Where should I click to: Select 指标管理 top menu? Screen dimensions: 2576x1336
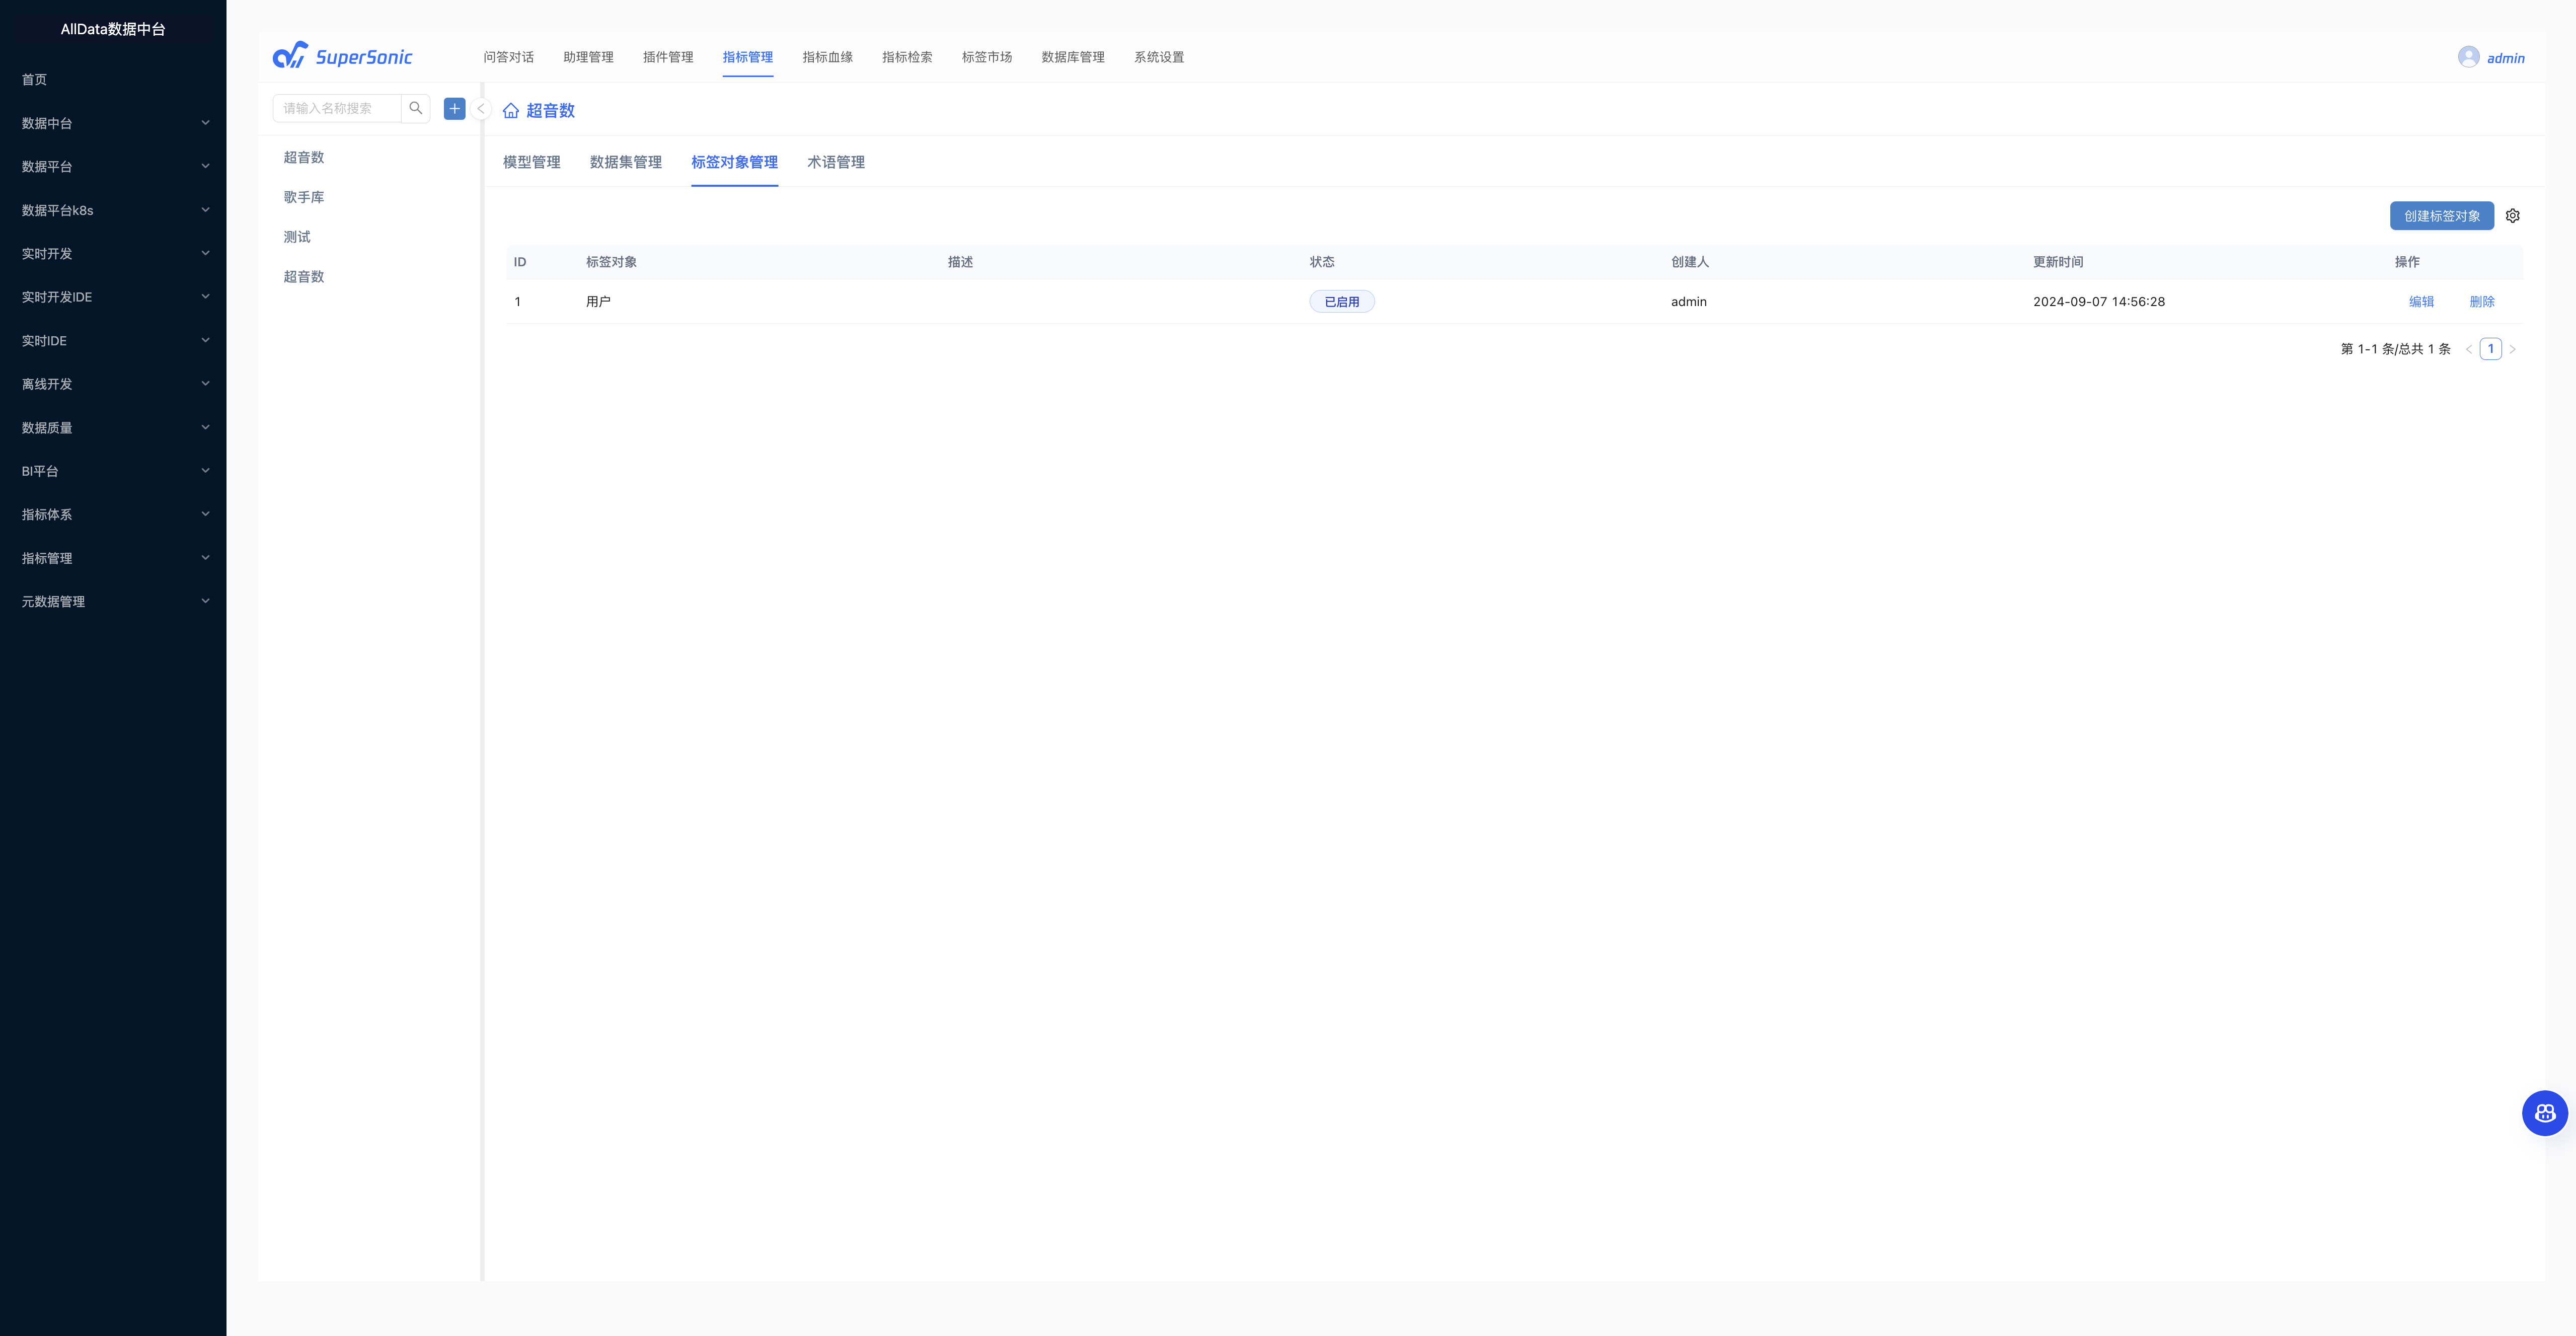click(x=748, y=57)
